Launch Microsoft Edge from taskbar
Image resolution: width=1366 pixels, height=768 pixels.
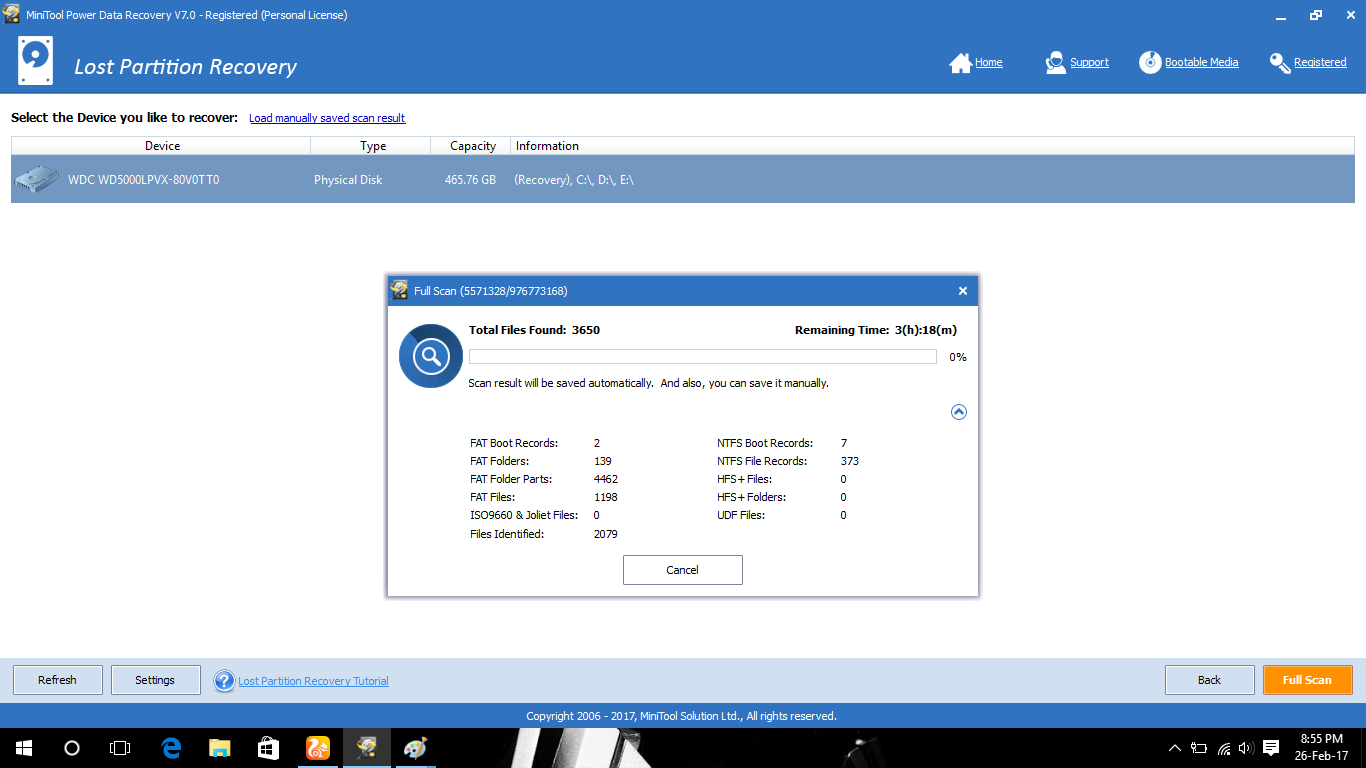[x=171, y=748]
